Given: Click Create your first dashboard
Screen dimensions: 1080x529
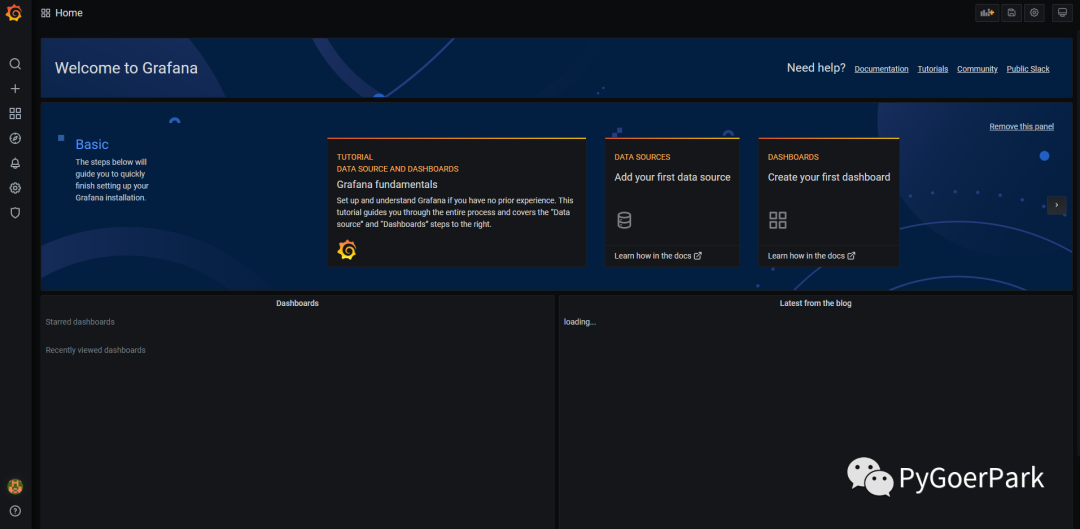Looking at the screenshot, I should coord(829,177).
